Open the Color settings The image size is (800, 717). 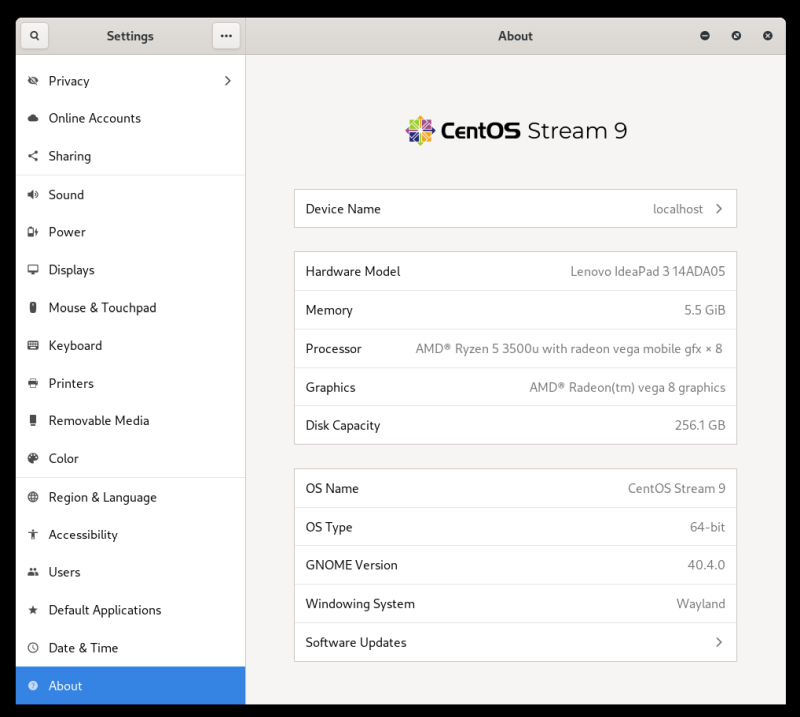pyautogui.click(x=131, y=458)
